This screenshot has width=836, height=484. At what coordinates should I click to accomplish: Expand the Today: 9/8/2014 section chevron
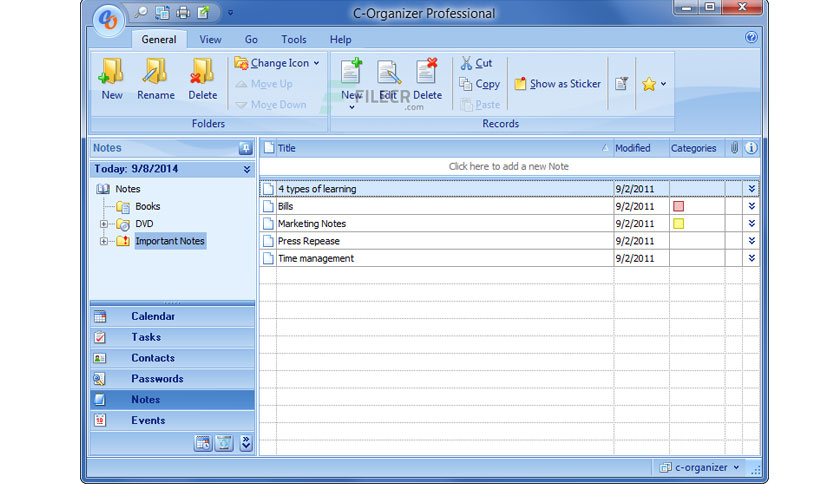click(x=247, y=169)
